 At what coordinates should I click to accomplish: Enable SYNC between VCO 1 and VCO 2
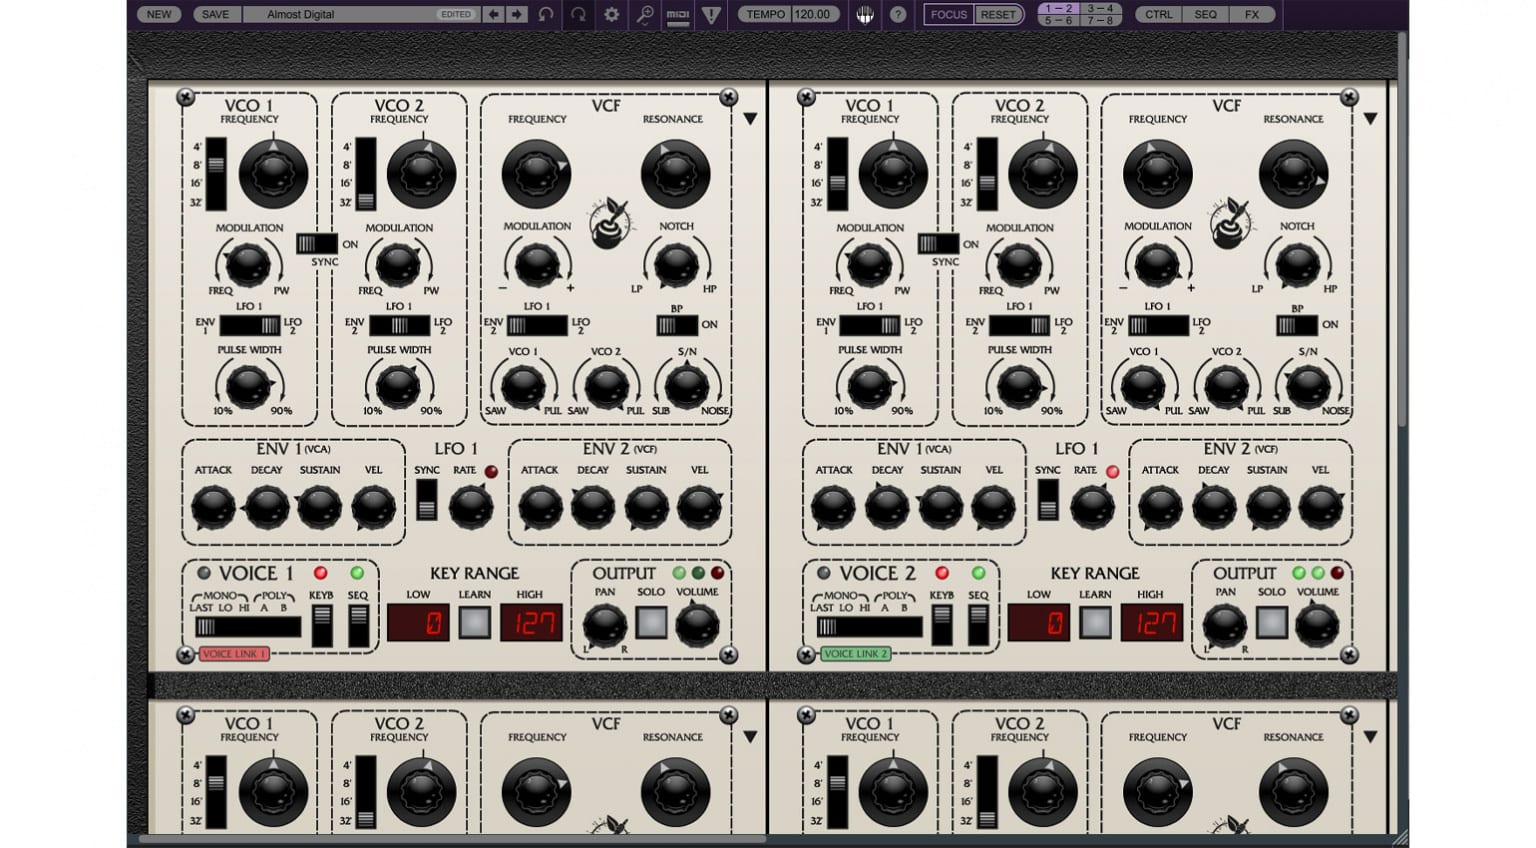315,243
